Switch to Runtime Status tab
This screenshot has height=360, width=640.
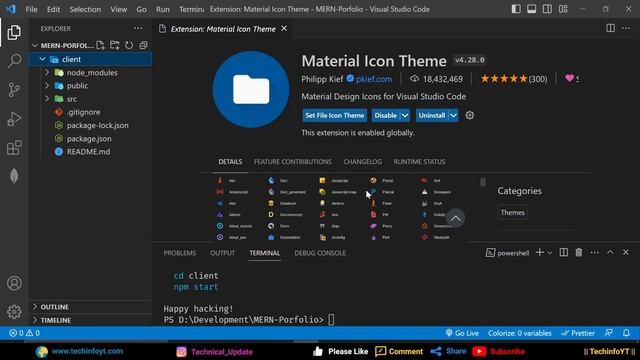419,162
